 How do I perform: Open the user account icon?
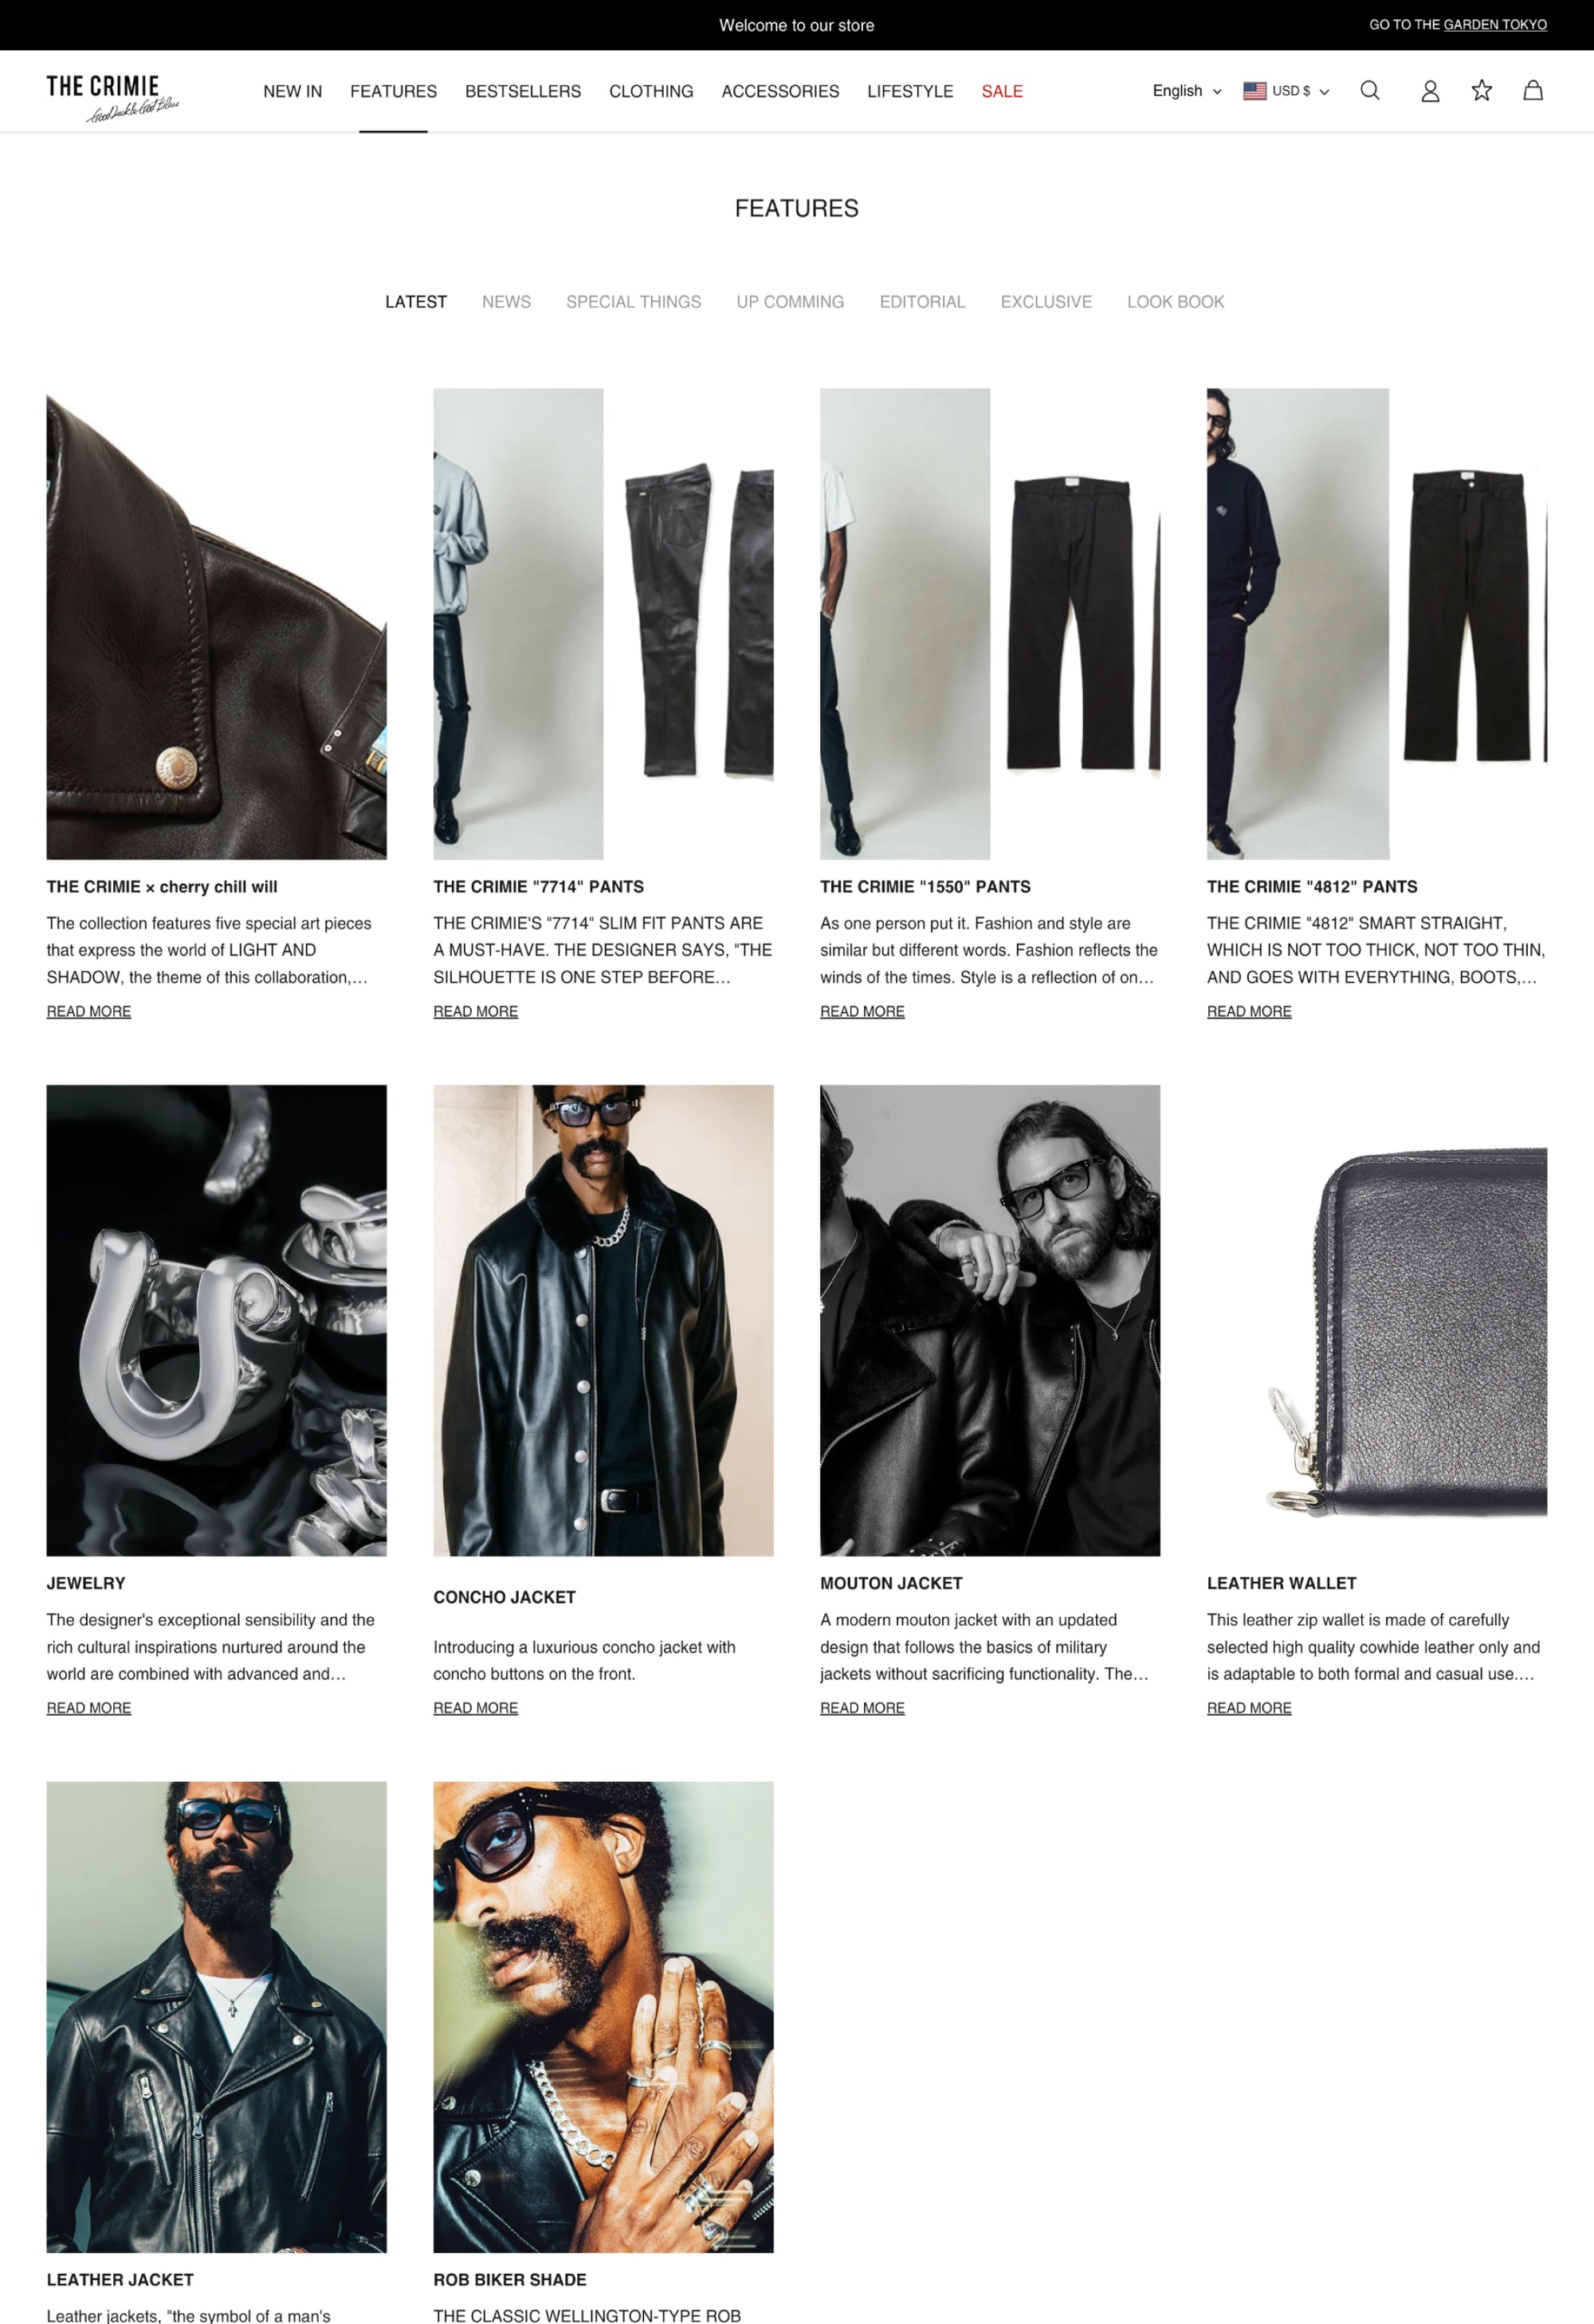tap(1430, 91)
